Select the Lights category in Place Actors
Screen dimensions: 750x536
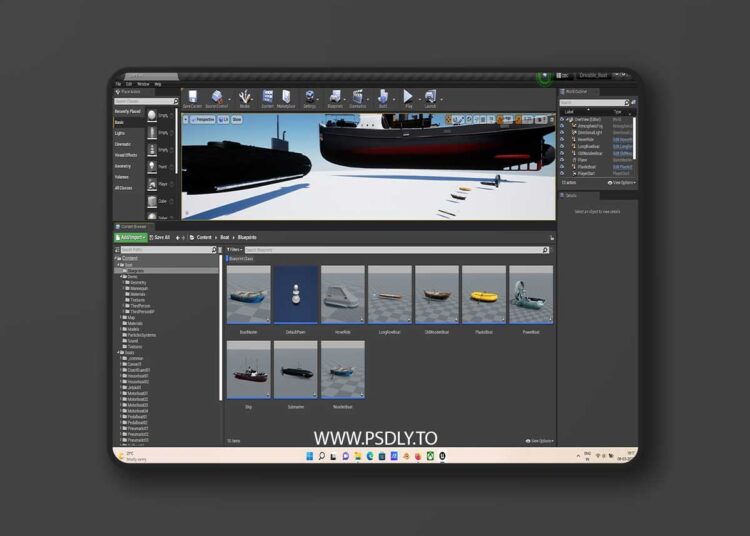tap(120, 132)
